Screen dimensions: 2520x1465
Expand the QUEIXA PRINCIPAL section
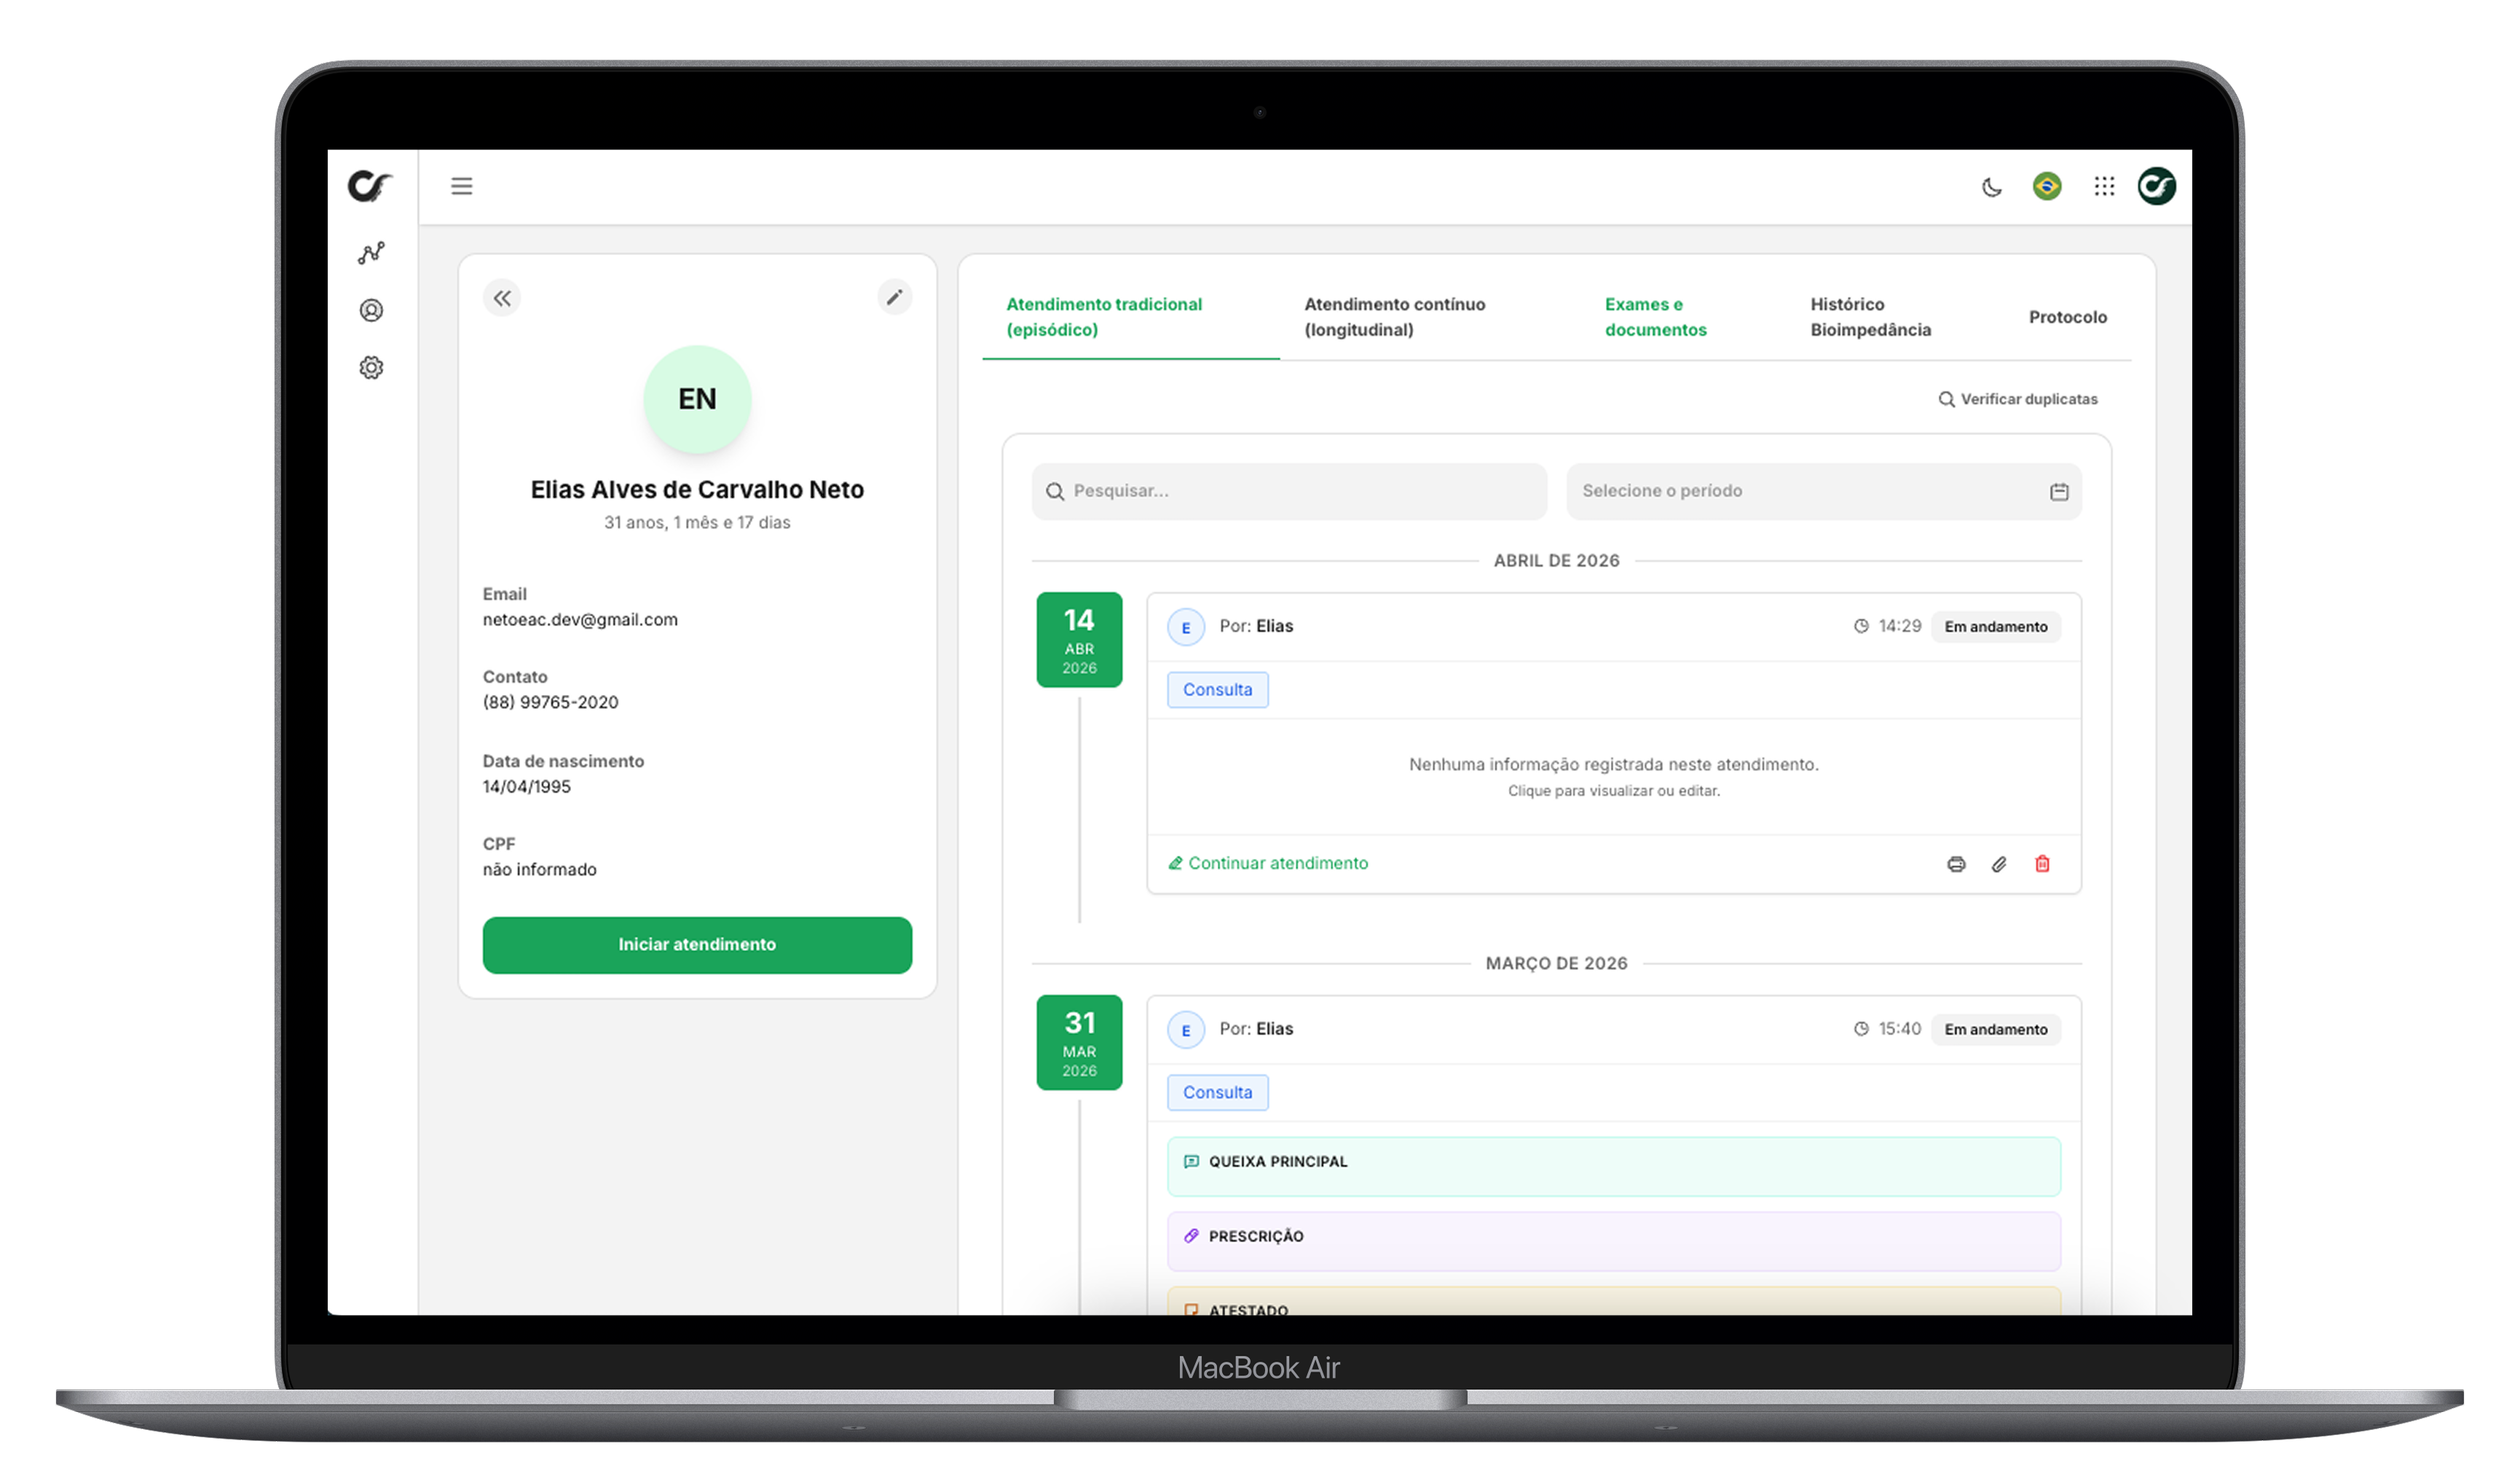pos(1613,1166)
